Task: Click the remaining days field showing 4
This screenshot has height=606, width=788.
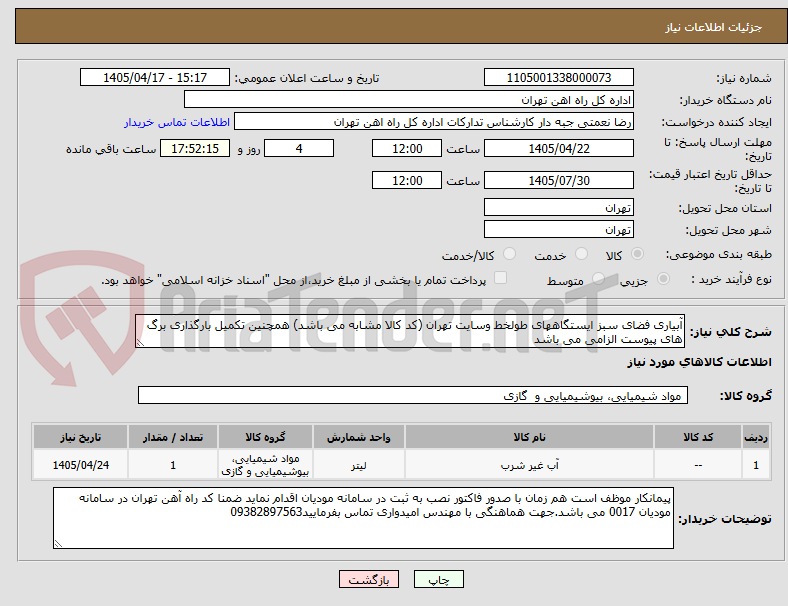Action: (x=299, y=148)
